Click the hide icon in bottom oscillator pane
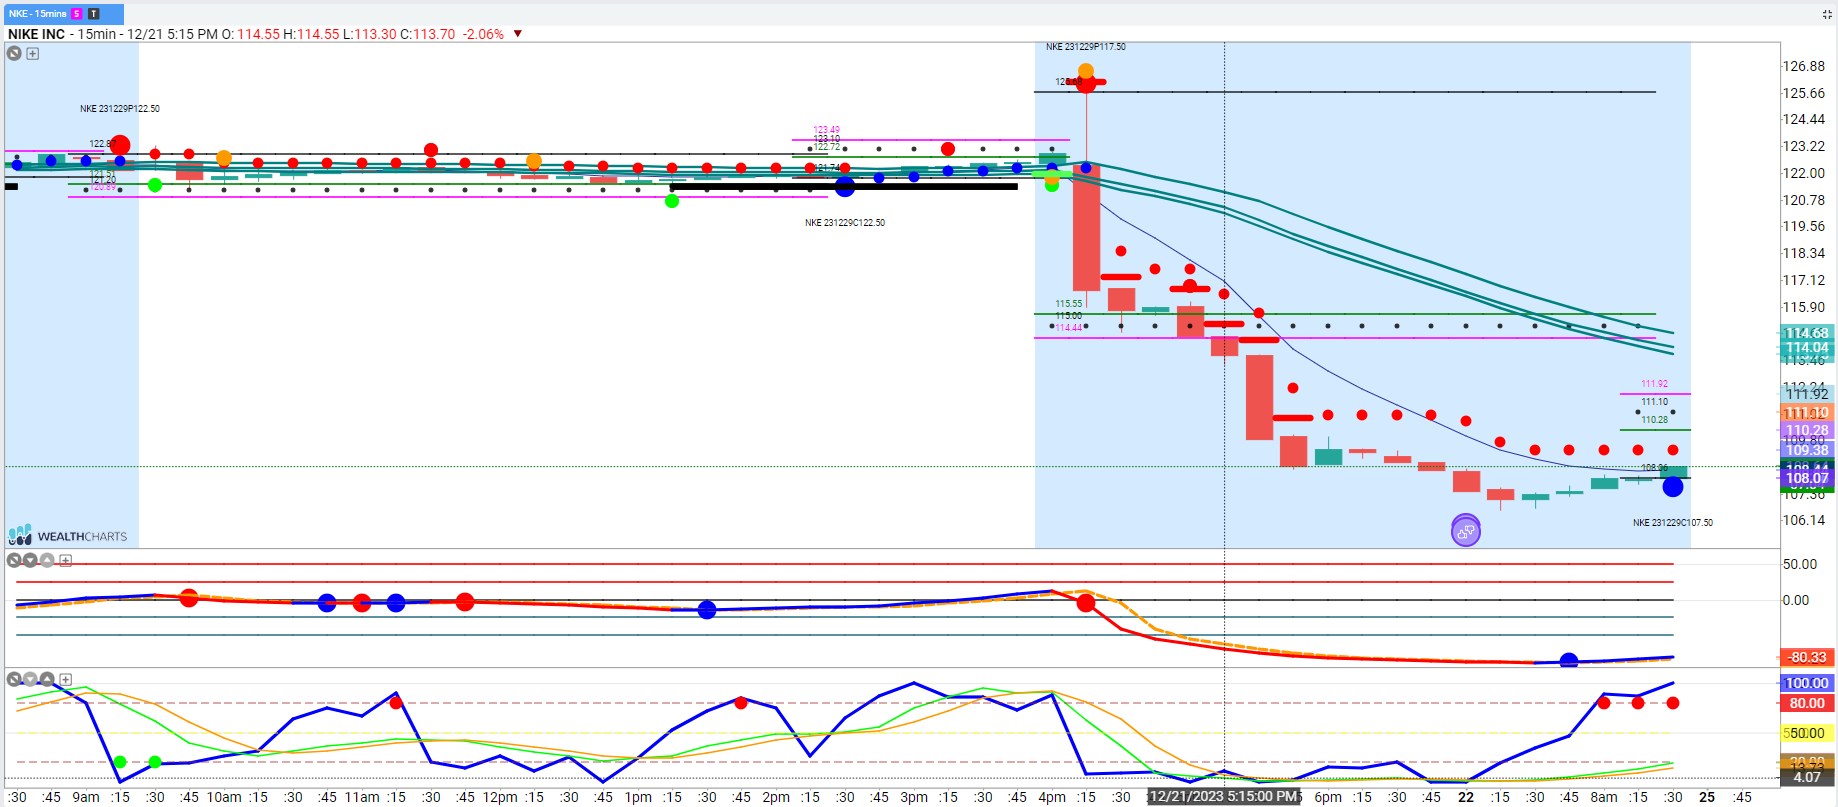The image size is (1838, 807). pyautogui.click(x=14, y=679)
